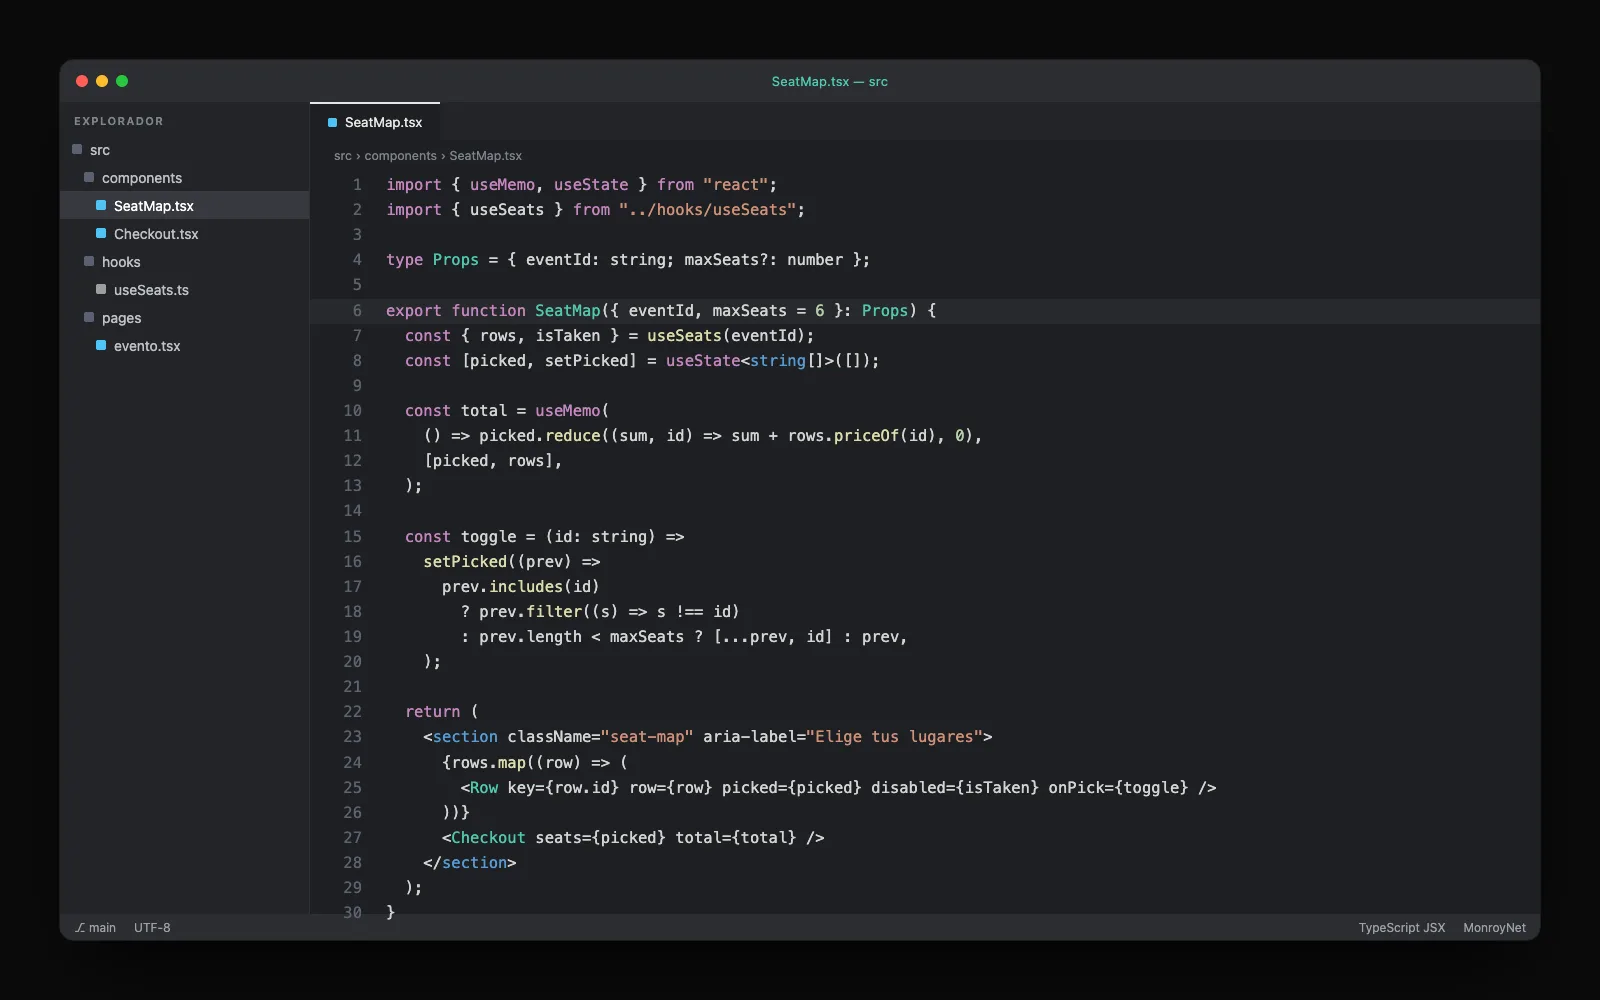Click the Row component tag on line 25
Viewport: 1600px width, 1000px height.
pyautogui.click(x=484, y=788)
